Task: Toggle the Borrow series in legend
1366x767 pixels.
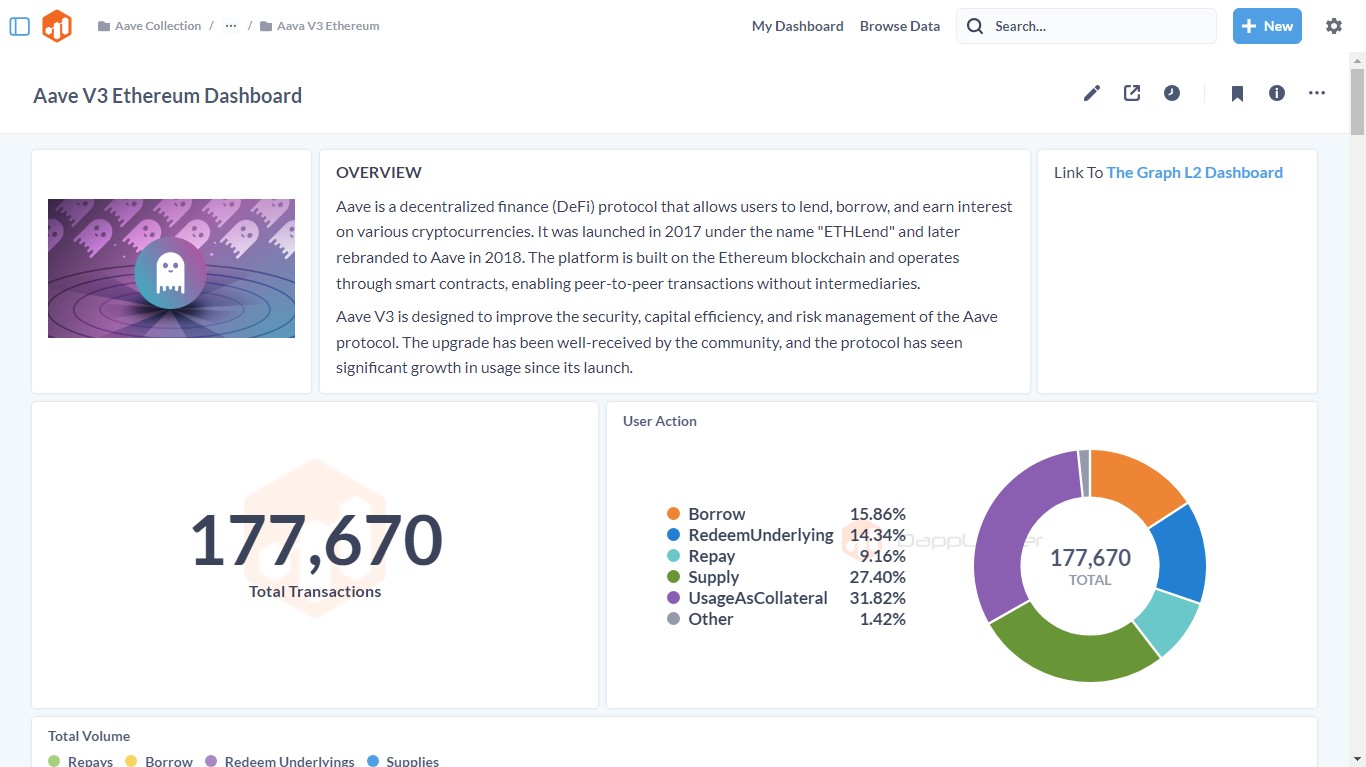Action: 716,514
